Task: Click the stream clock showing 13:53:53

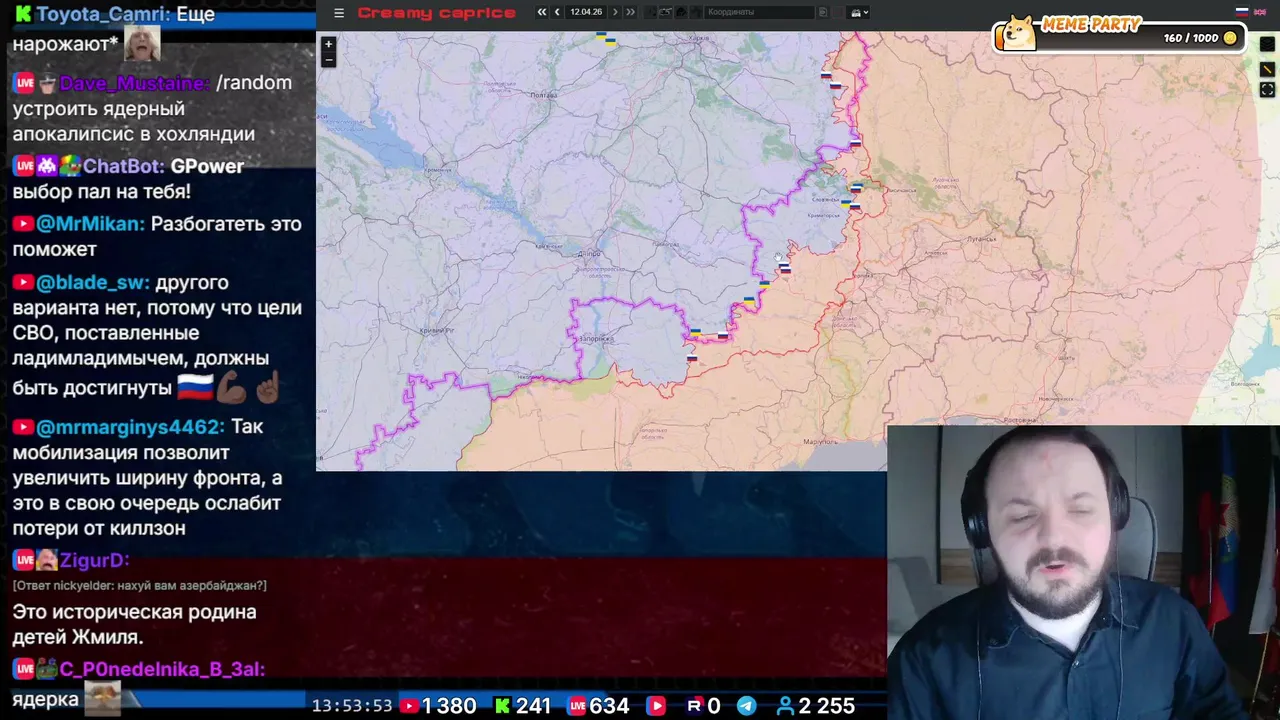Action: [x=352, y=706]
